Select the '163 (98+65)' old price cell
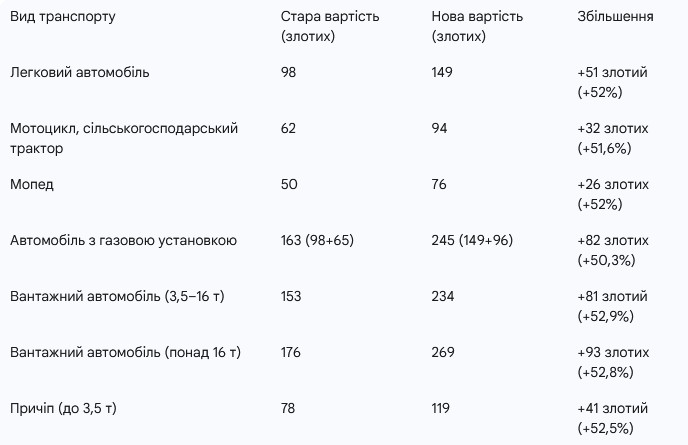This screenshot has width=688, height=445. coord(317,240)
